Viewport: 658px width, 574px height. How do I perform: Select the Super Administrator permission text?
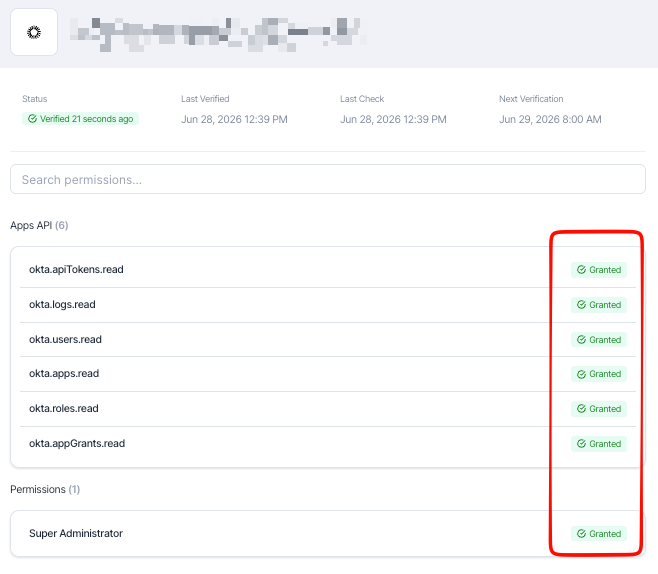click(x=76, y=533)
